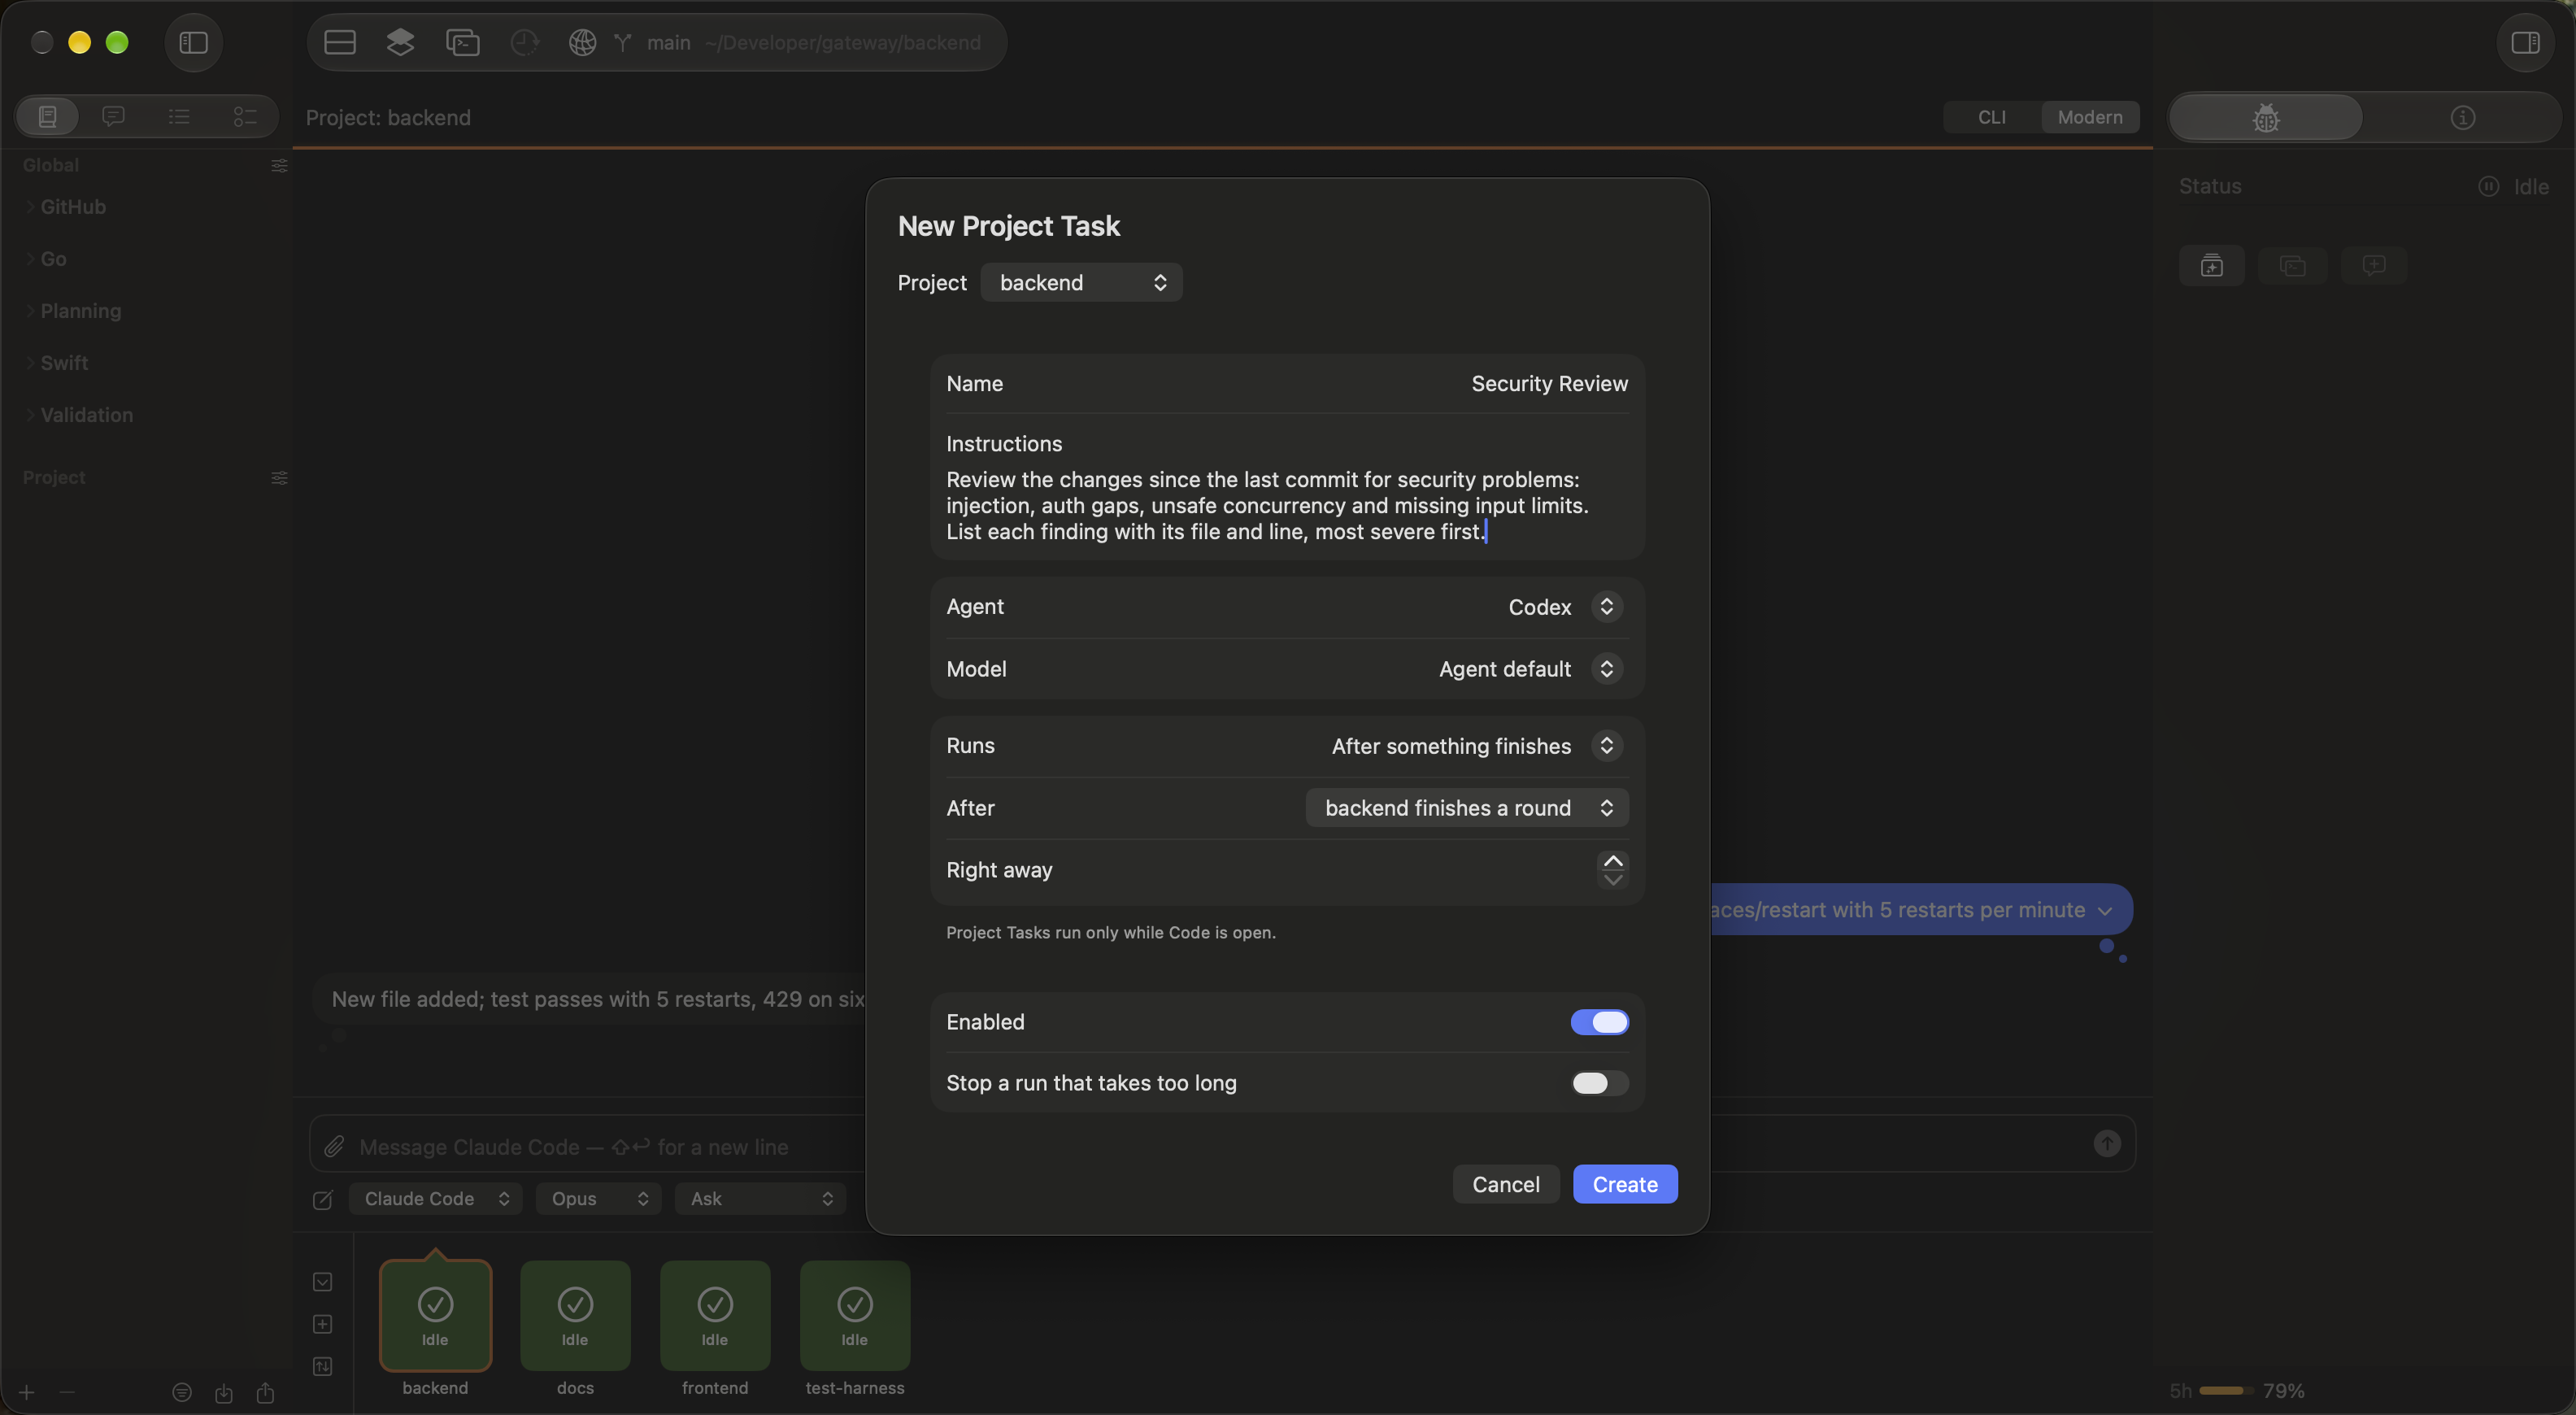The image size is (2576, 1415).
Task: Select the bug debug tab icon
Action: pos(2266,118)
